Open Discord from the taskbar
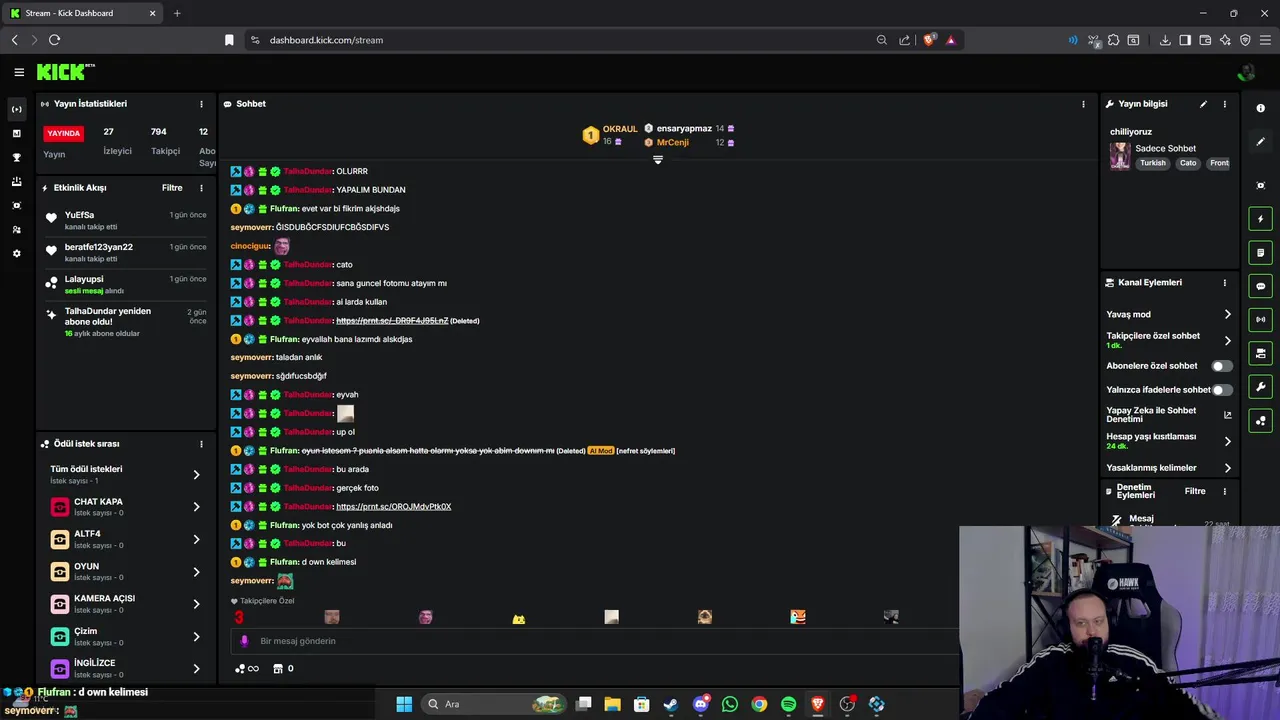This screenshot has width=1280, height=720. click(x=701, y=704)
